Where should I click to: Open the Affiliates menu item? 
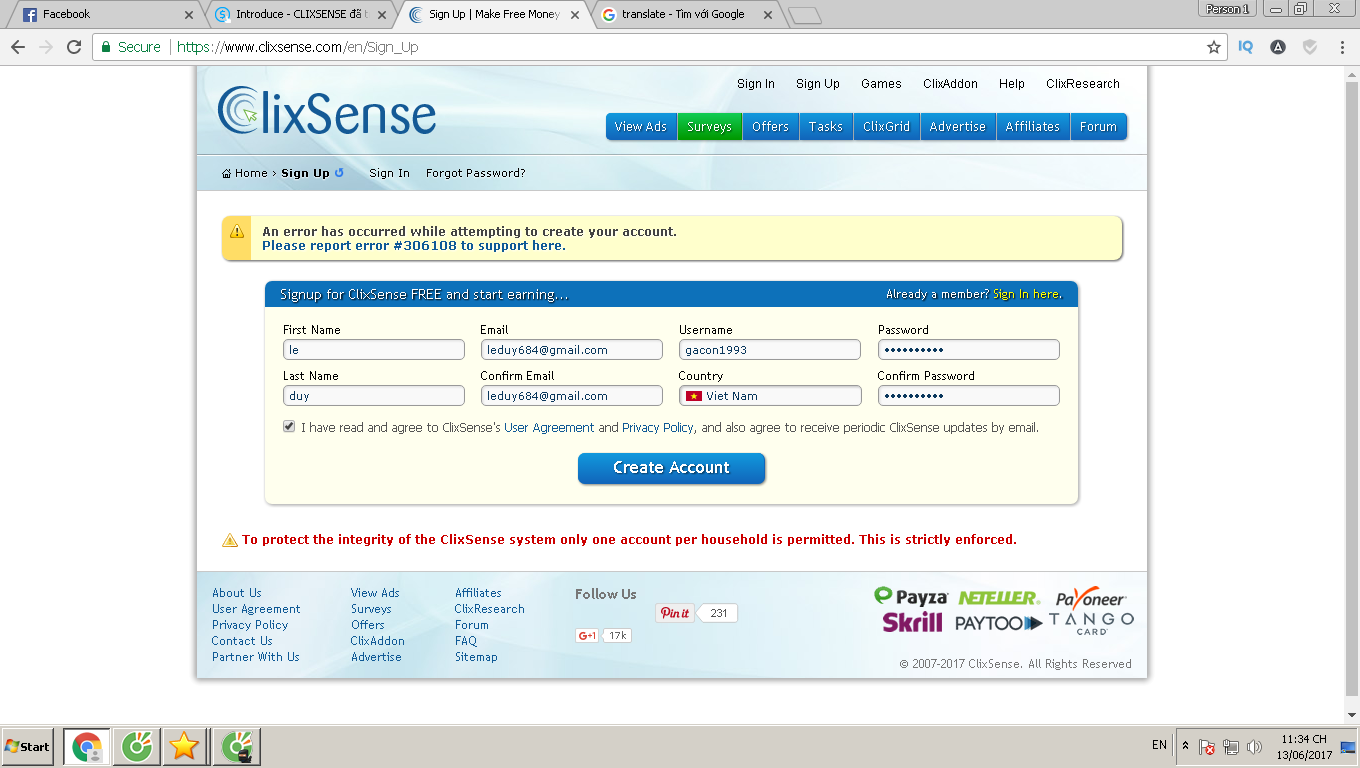tap(1033, 127)
